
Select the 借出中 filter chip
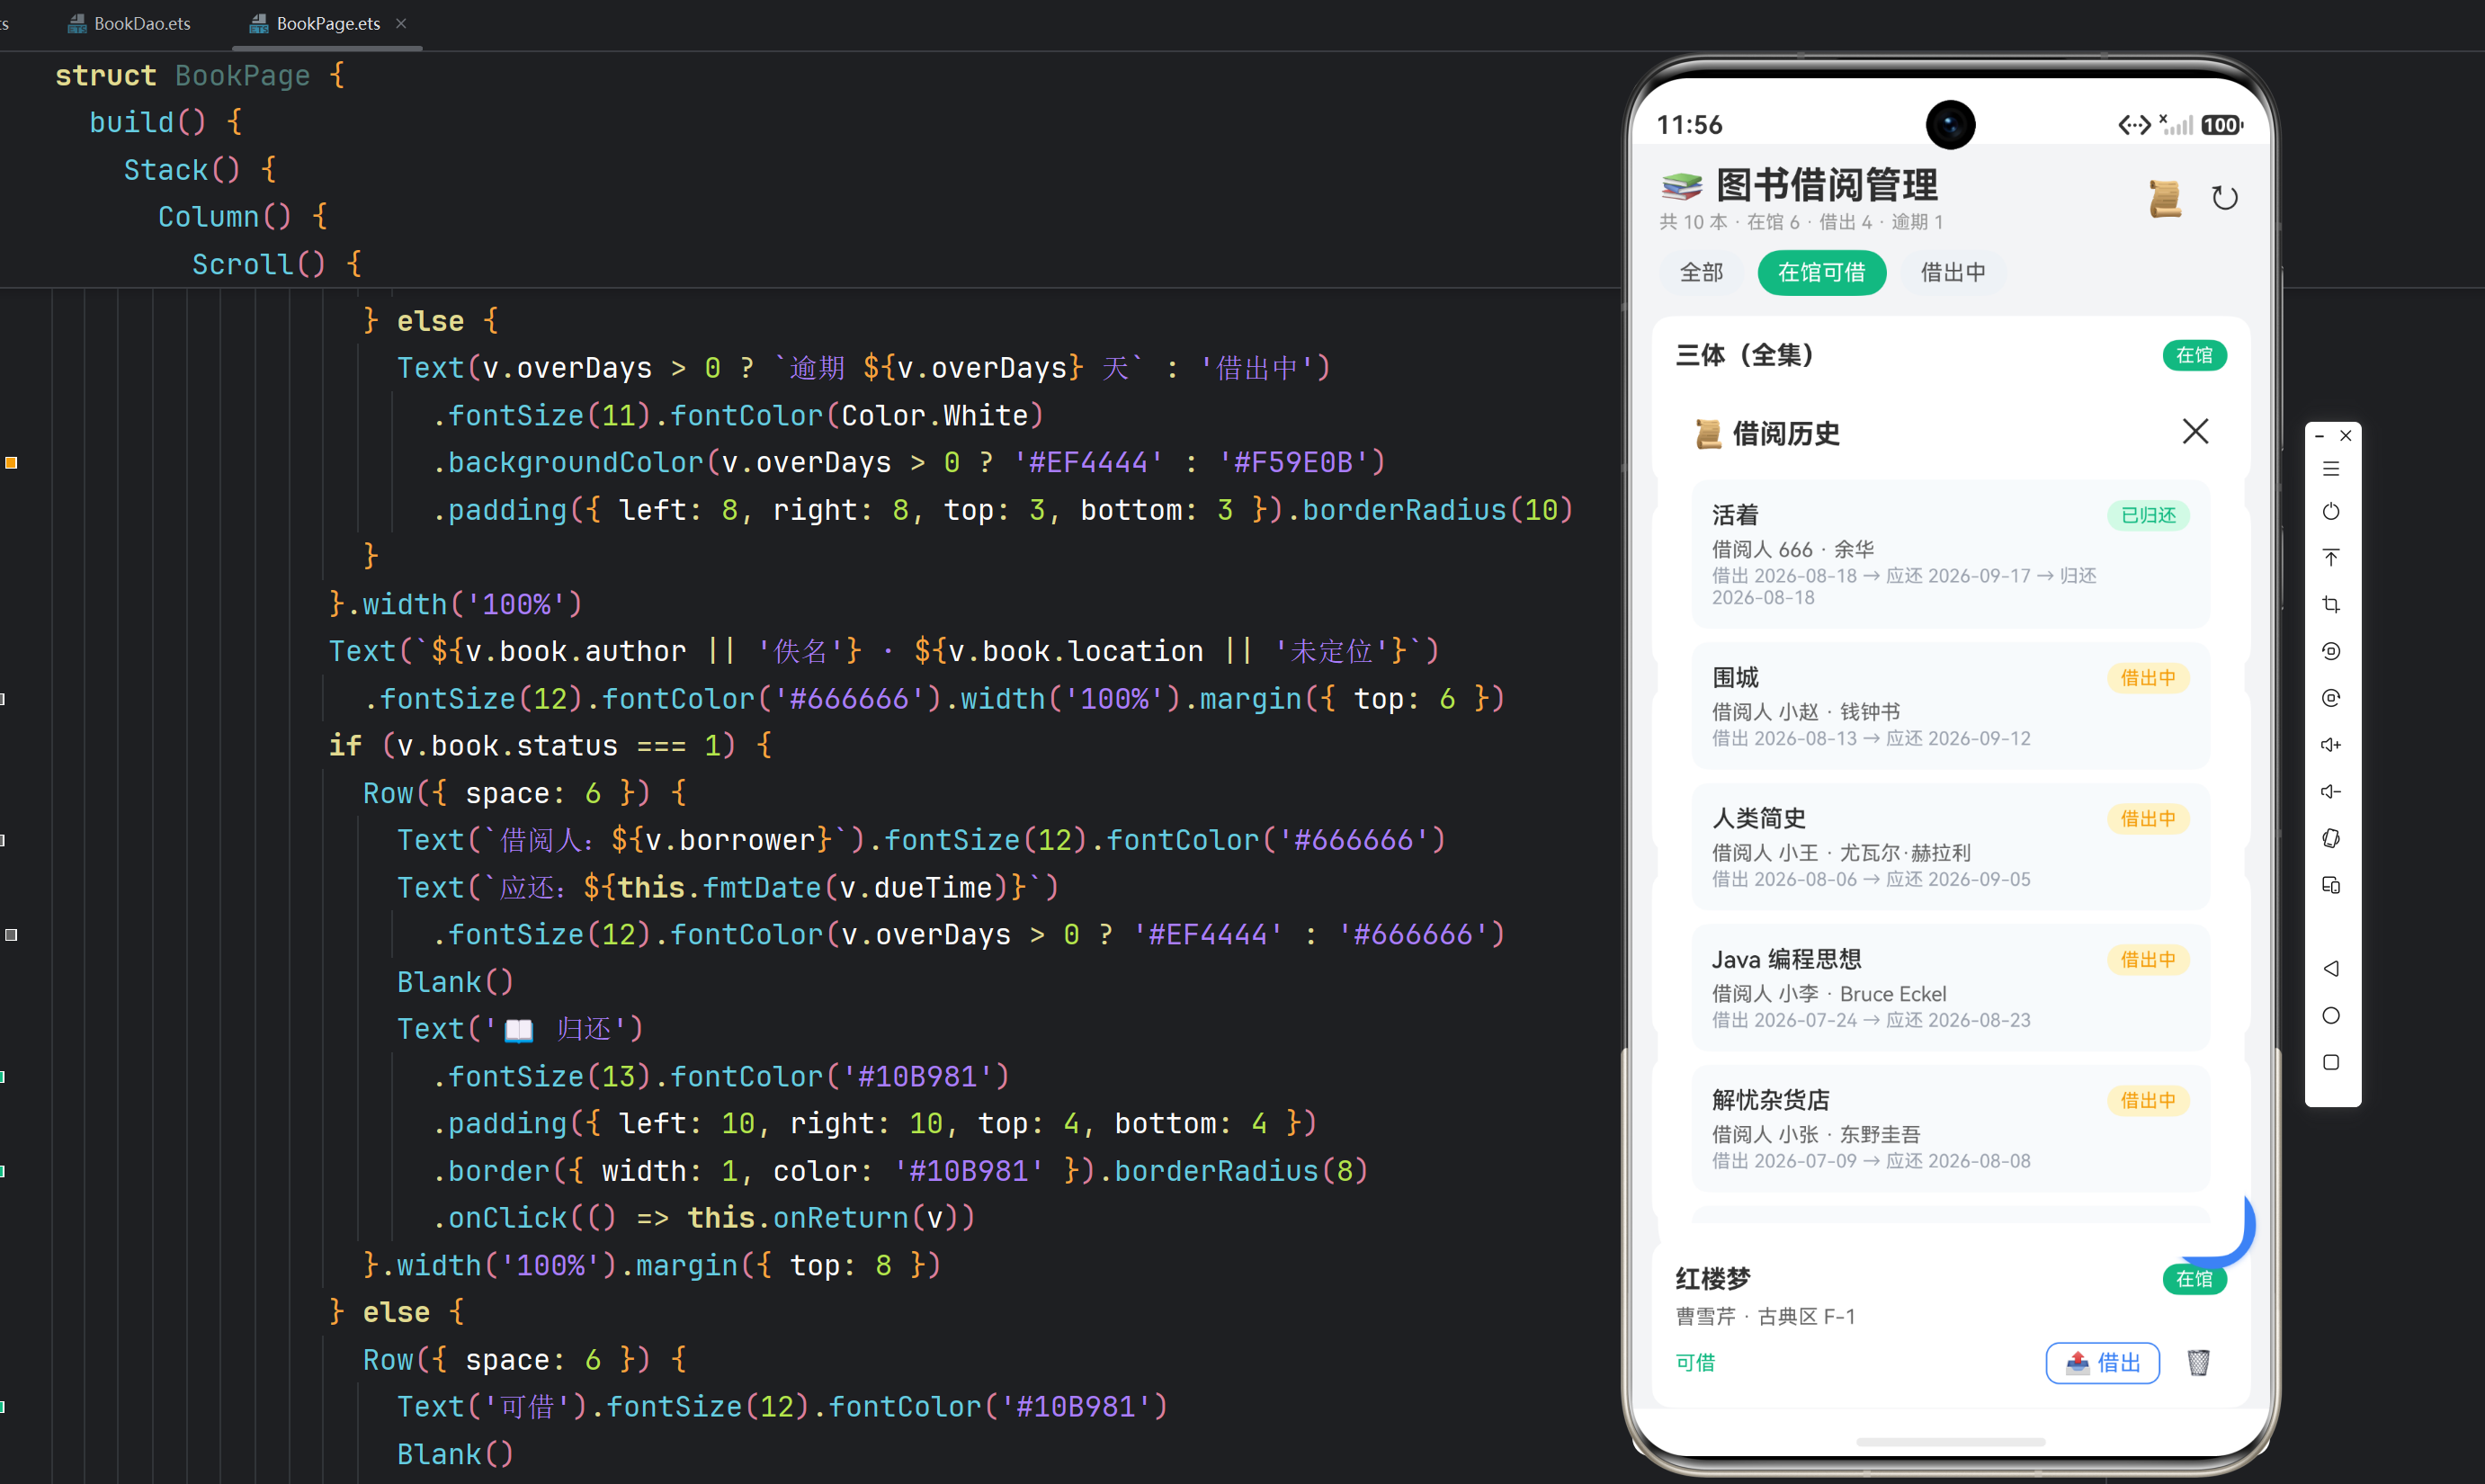pos(1952,272)
